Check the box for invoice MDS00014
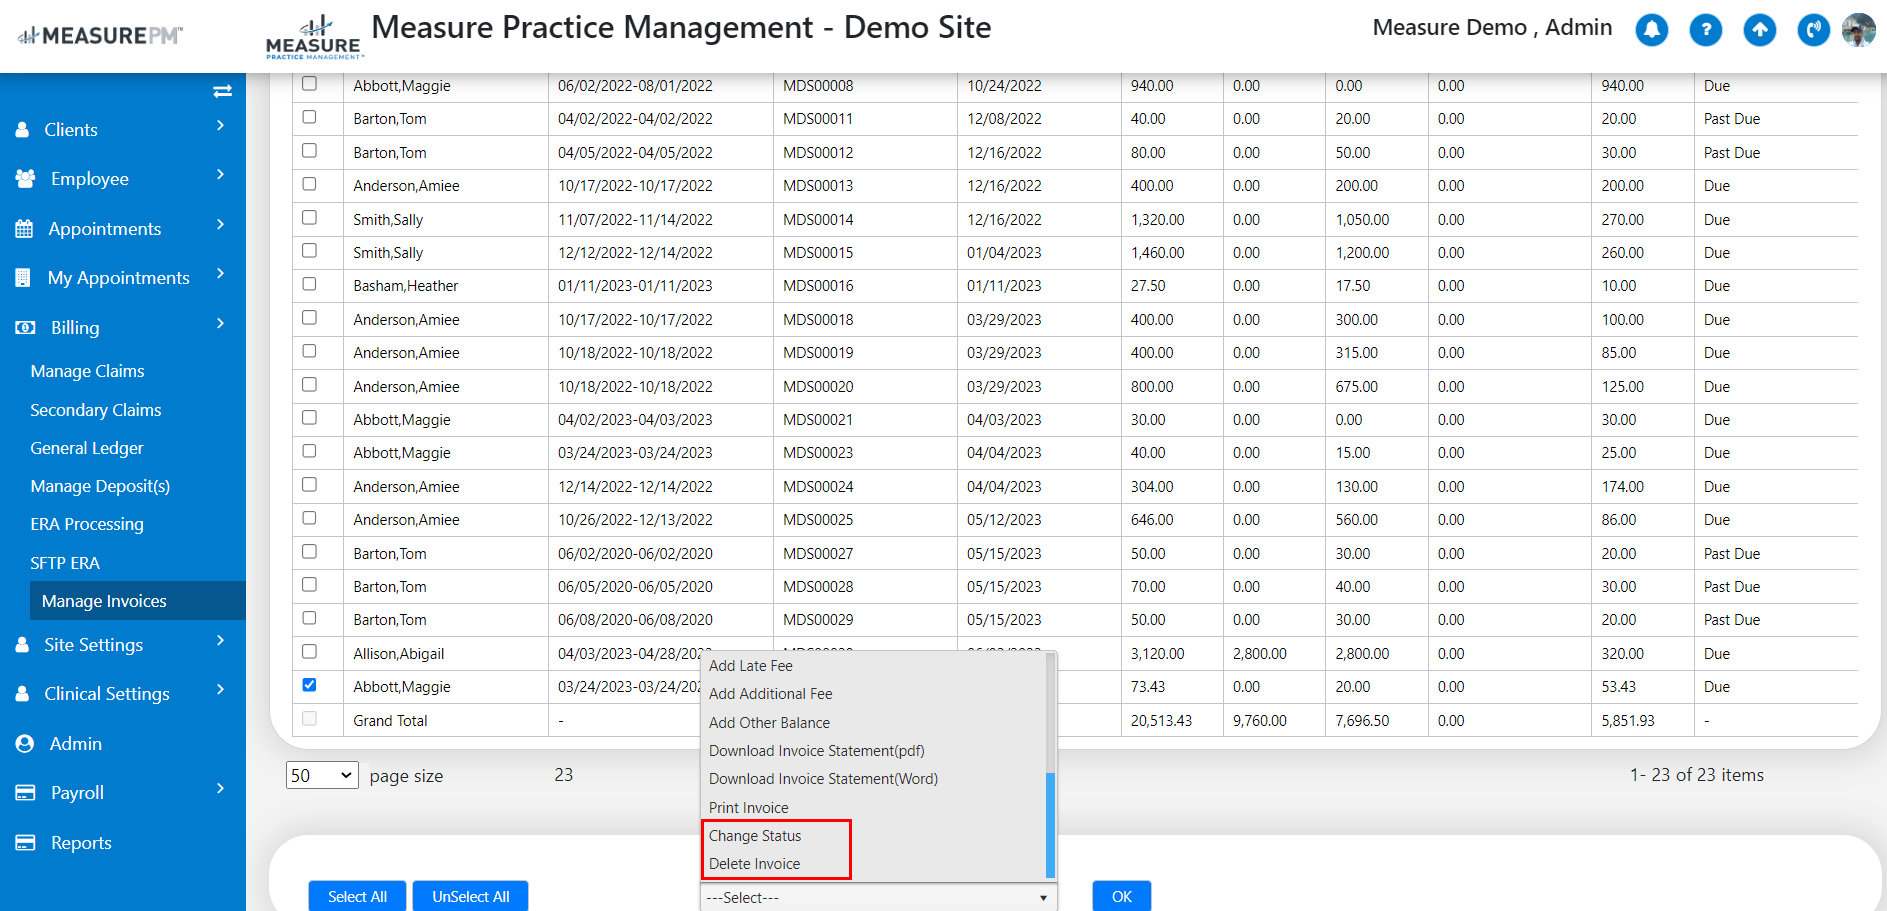This screenshot has width=1887, height=911. point(309,217)
